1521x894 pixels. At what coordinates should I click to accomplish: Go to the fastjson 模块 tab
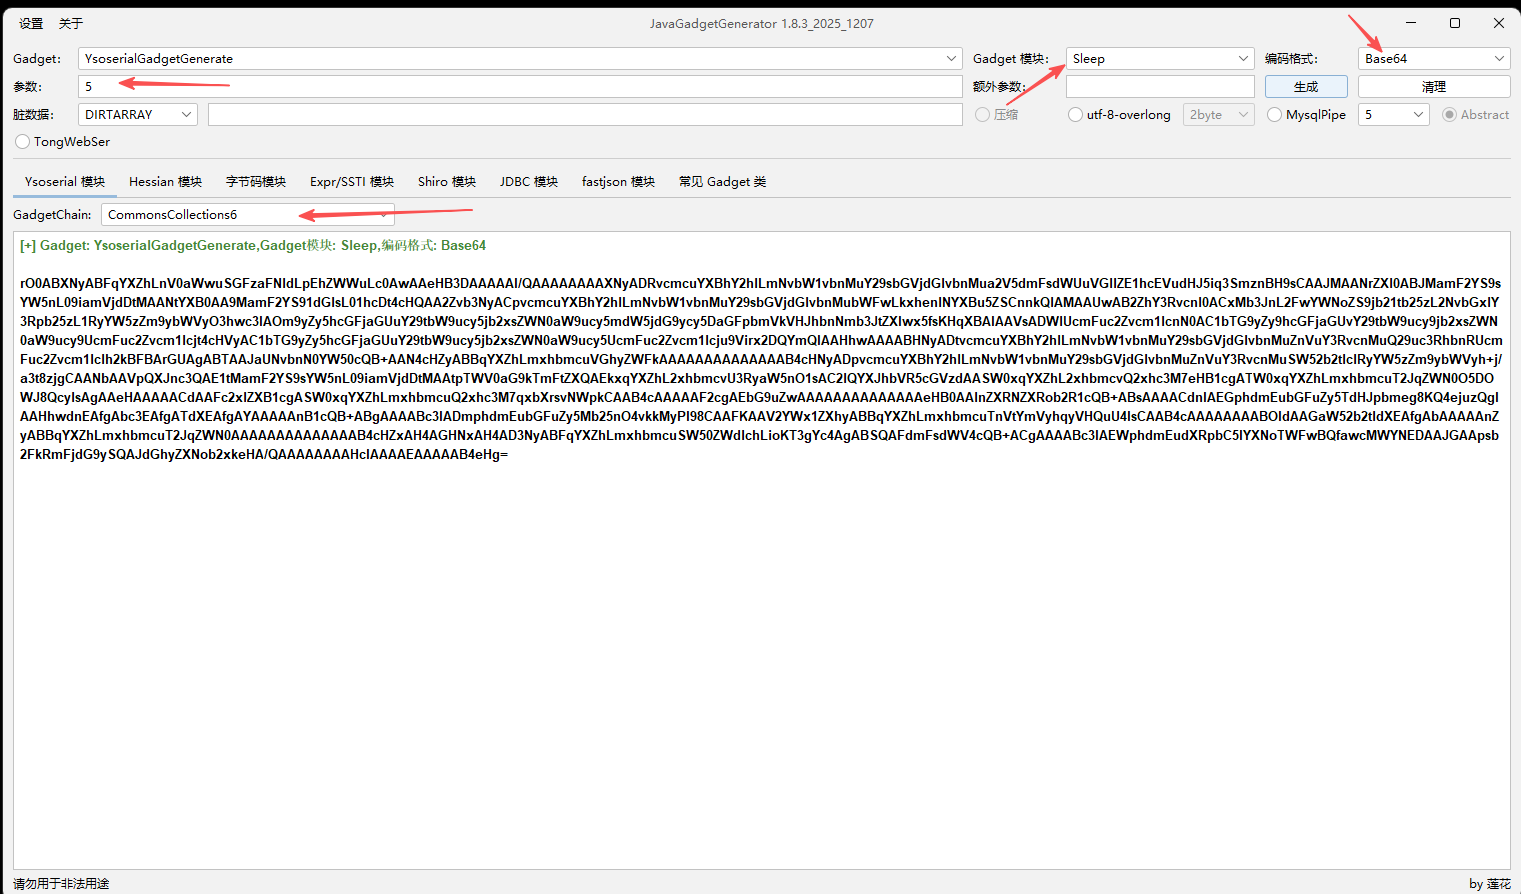(x=618, y=182)
